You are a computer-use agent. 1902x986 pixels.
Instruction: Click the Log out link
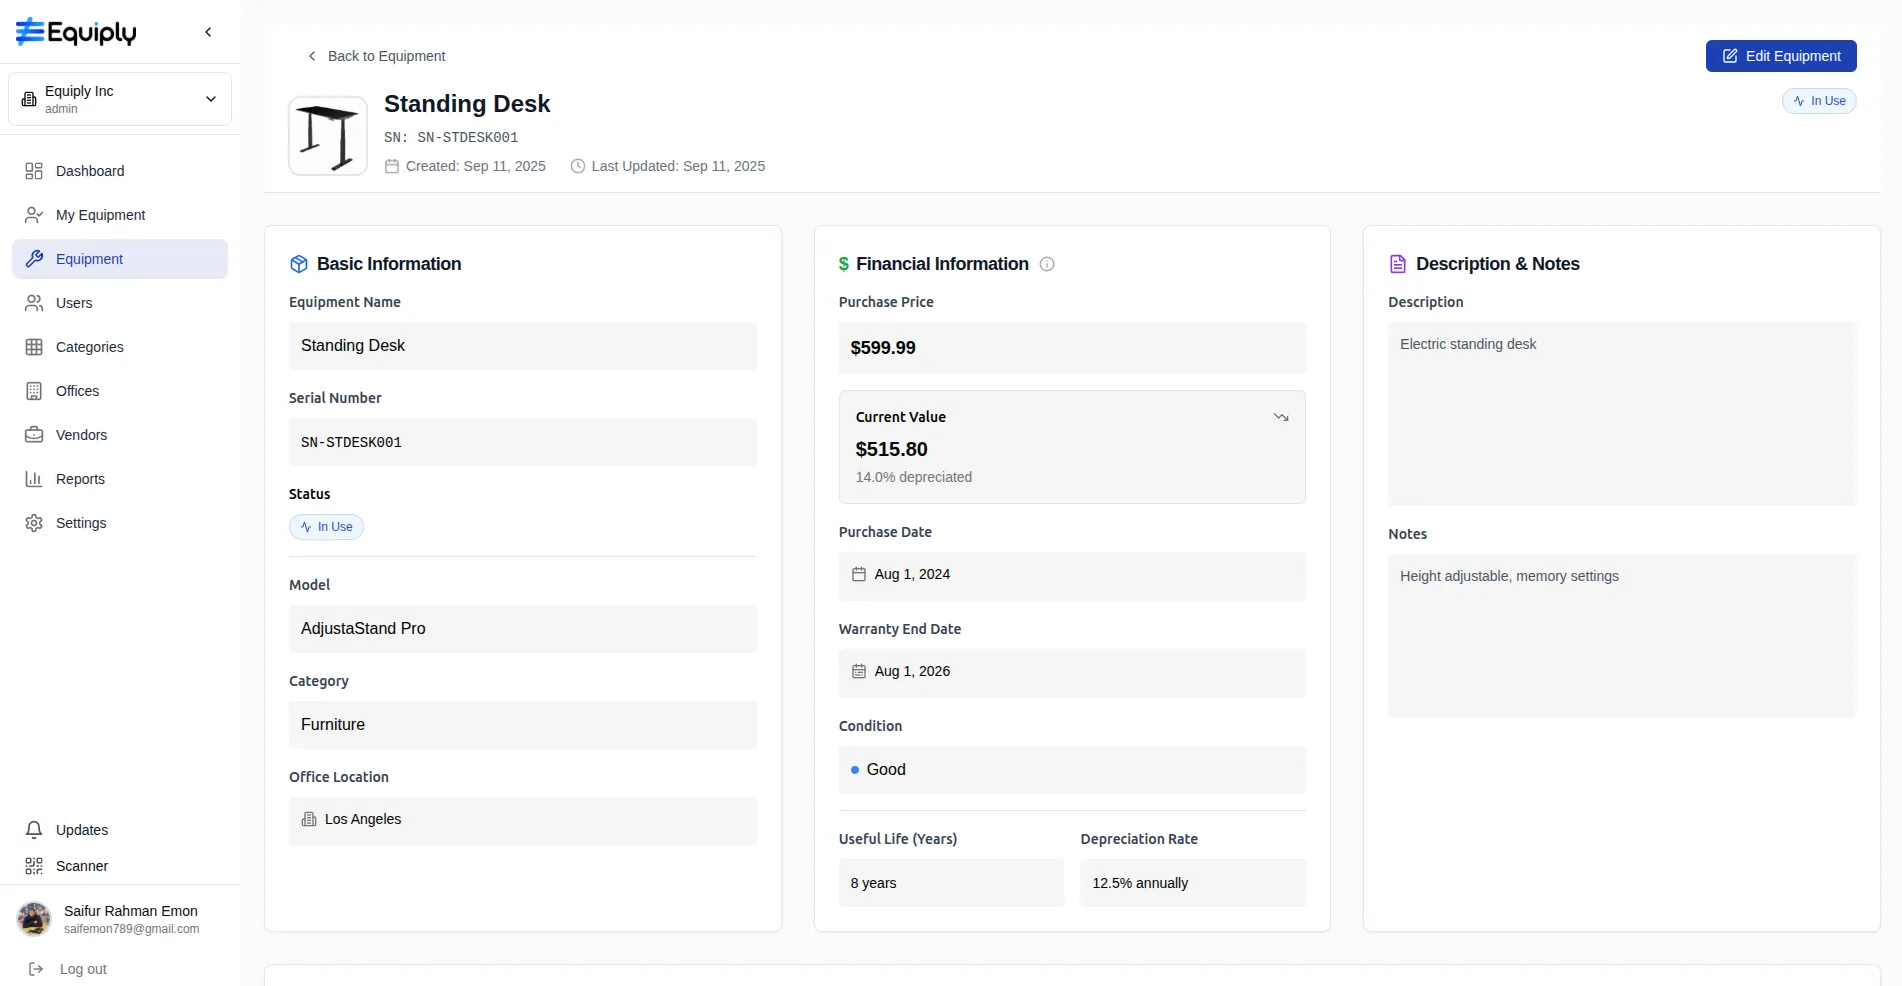[83, 969]
